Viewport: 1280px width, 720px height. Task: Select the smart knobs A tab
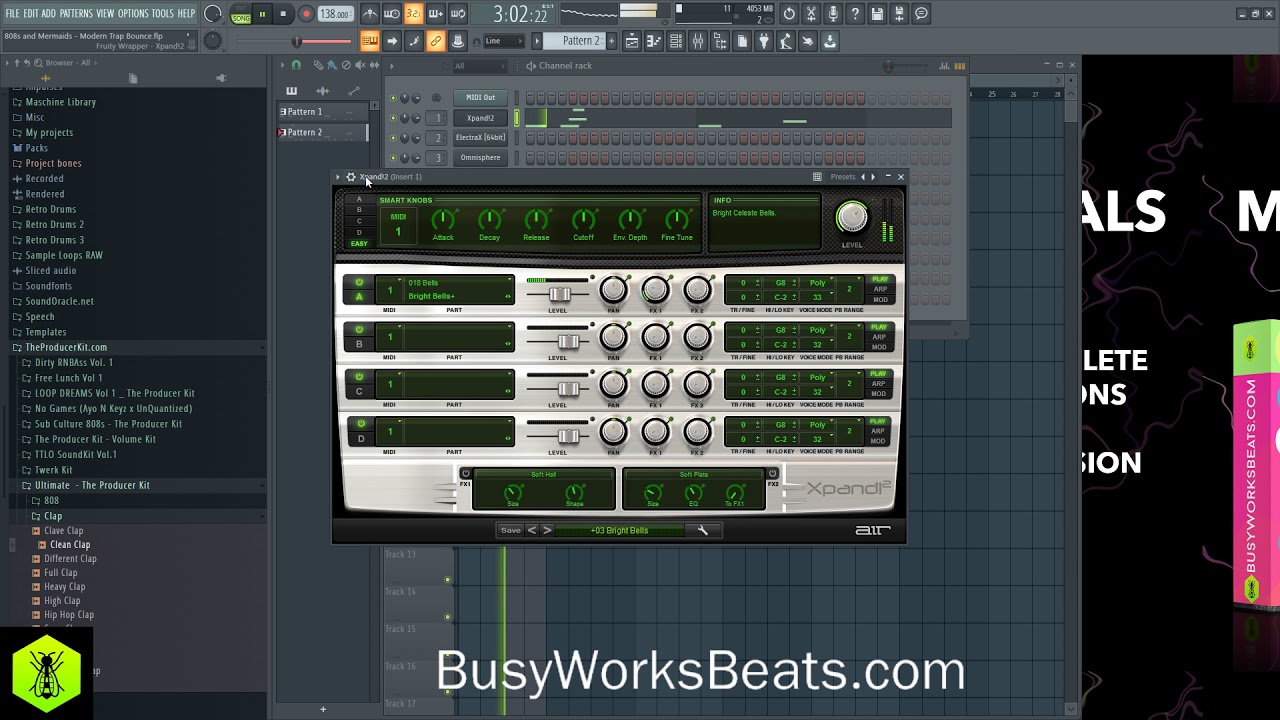[x=359, y=199]
